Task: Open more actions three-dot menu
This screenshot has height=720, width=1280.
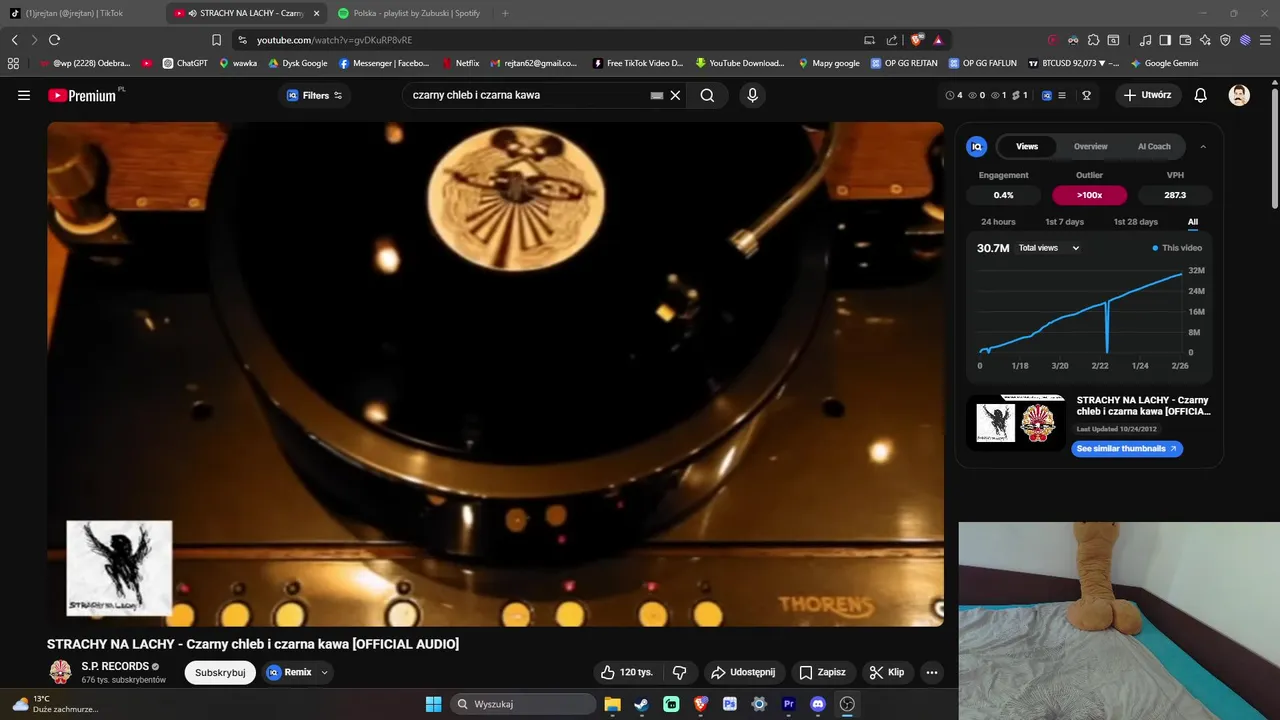Action: (932, 672)
